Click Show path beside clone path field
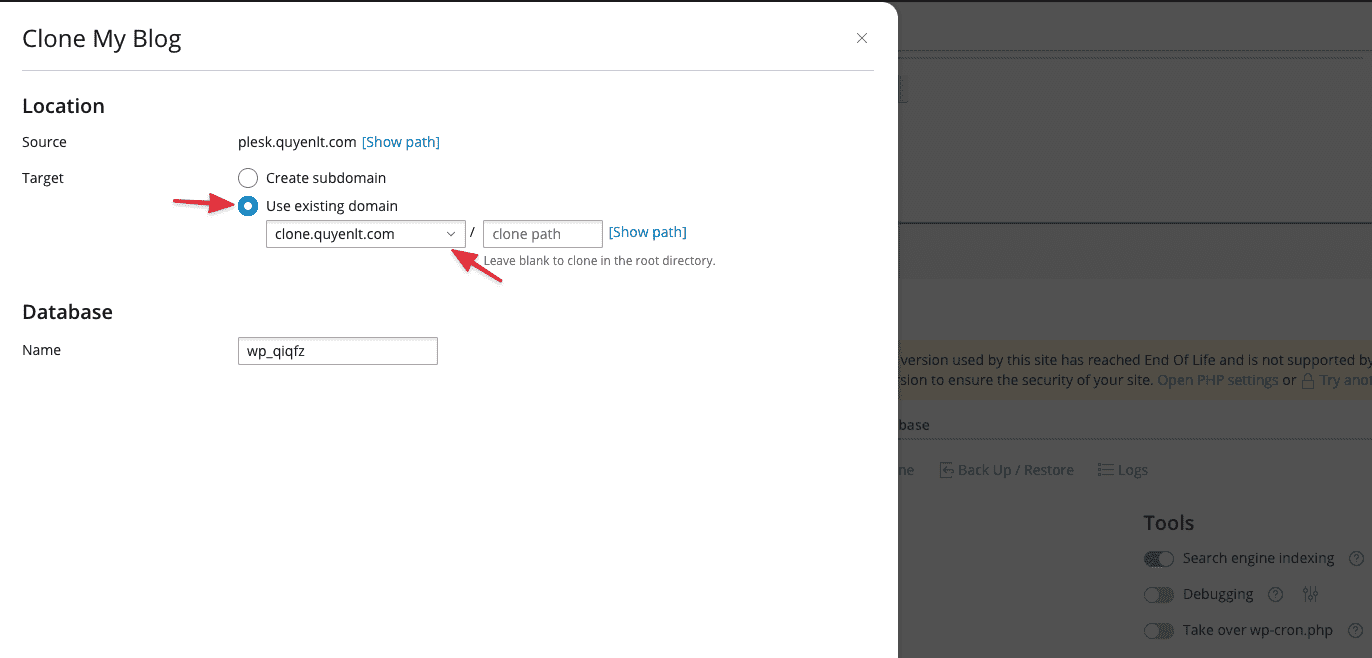 [647, 232]
